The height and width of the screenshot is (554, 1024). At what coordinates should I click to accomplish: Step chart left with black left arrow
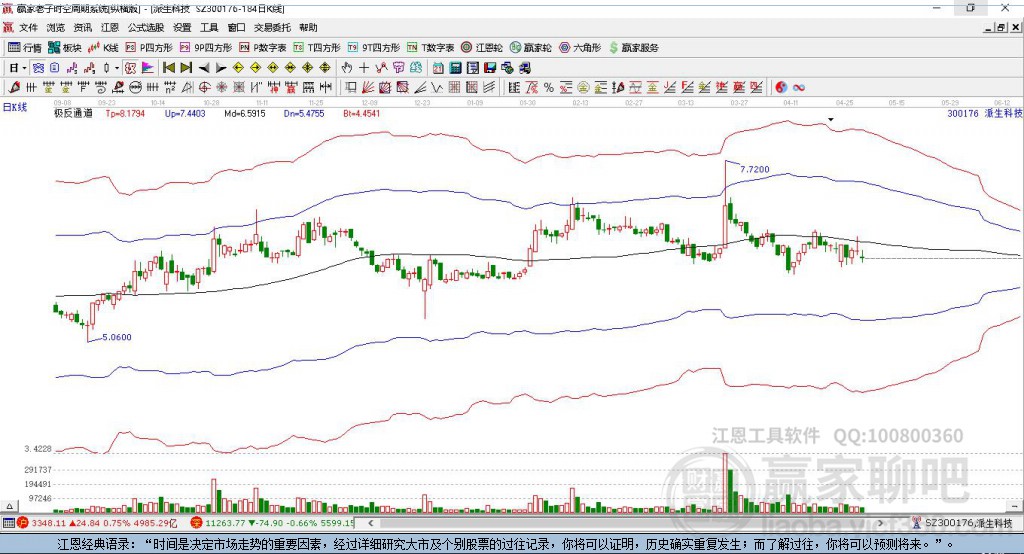204,68
